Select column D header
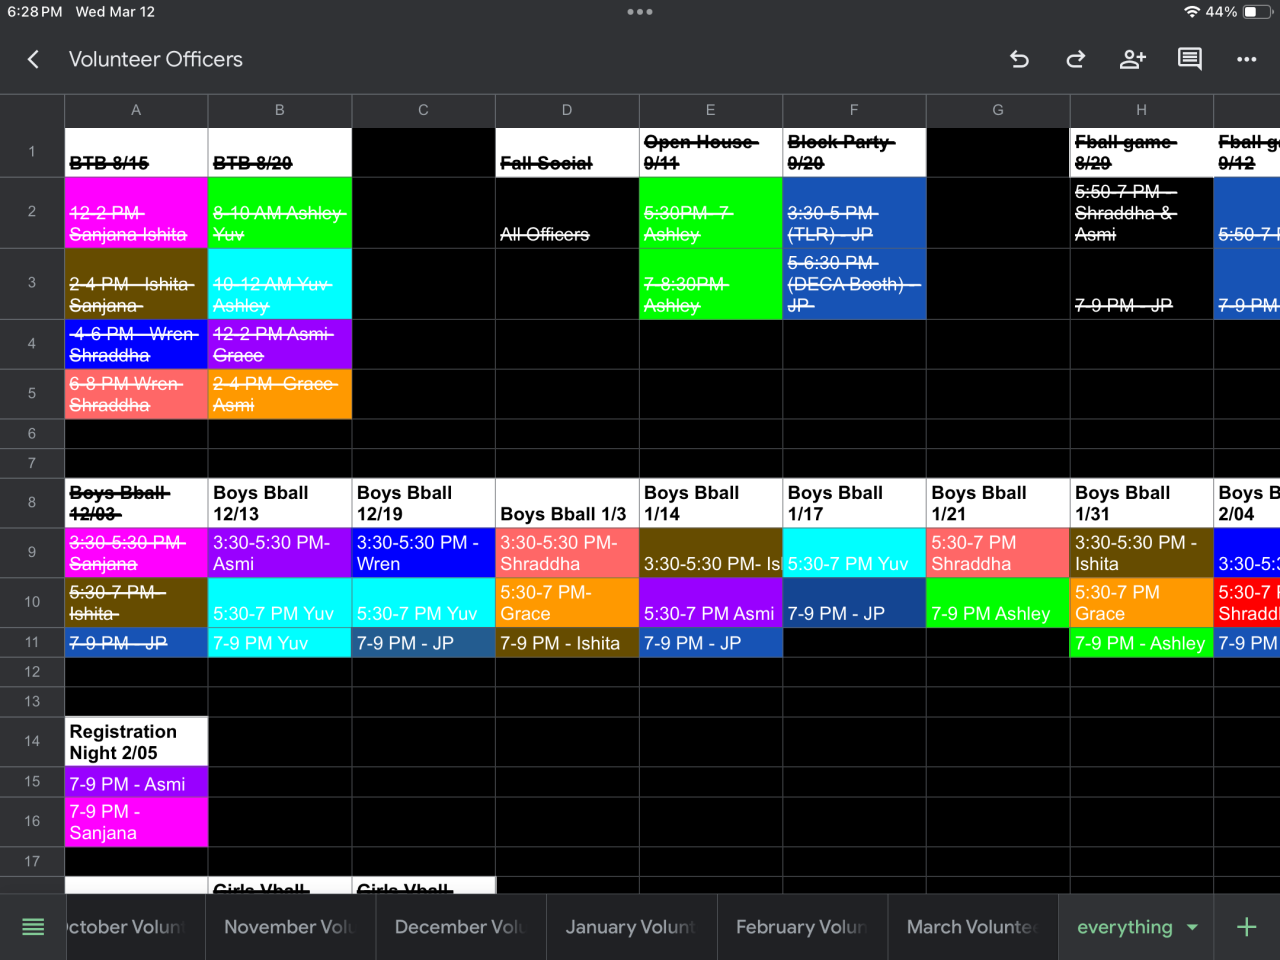1280x960 pixels. click(567, 110)
